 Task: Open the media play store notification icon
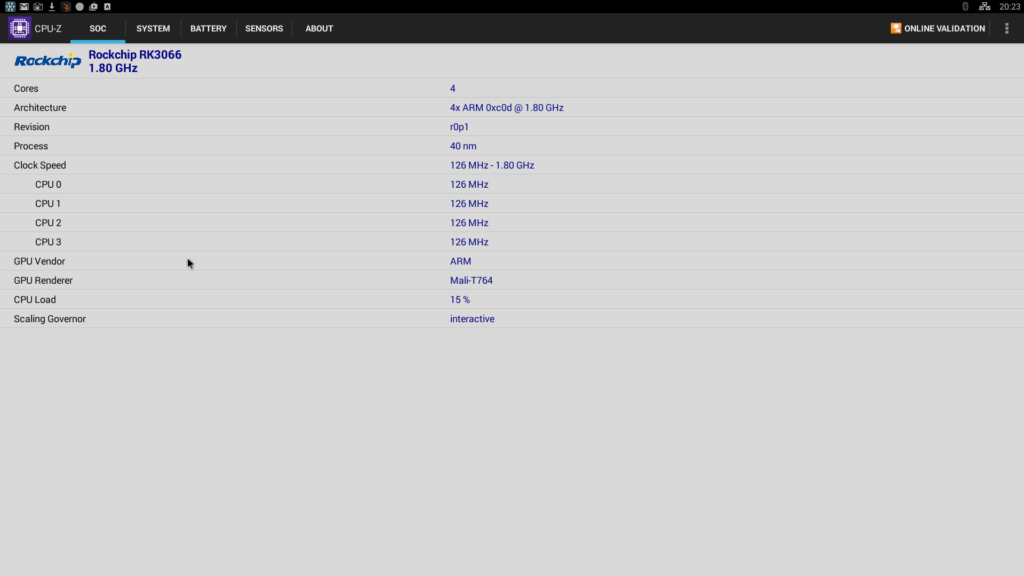(93, 7)
